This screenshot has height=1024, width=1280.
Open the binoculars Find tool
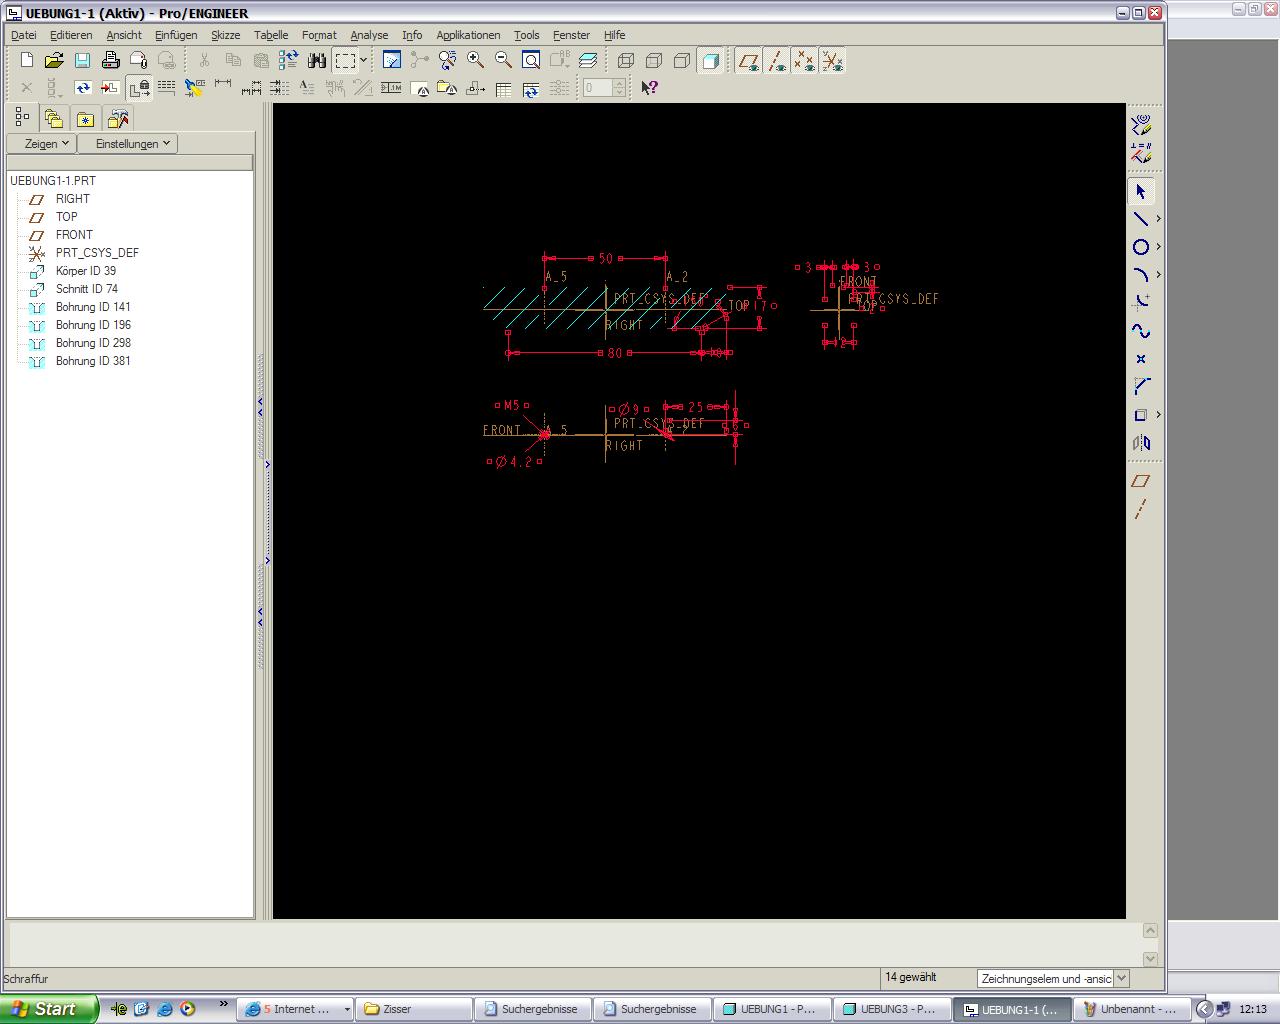pos(317,61)
